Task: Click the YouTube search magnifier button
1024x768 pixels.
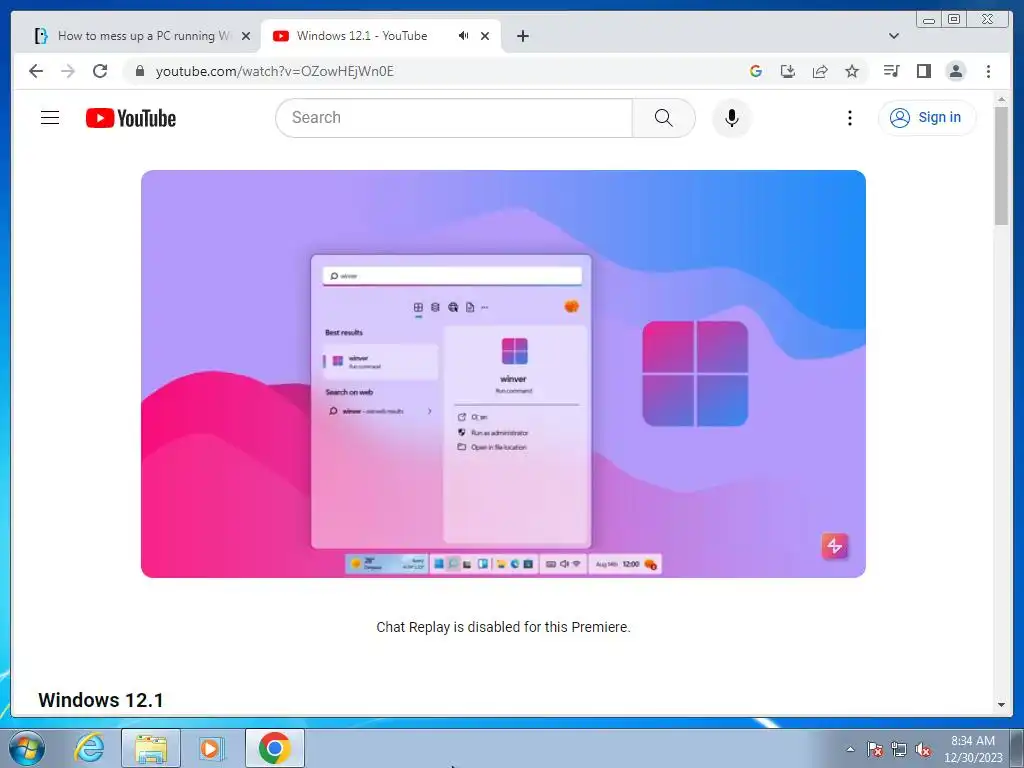Action: [664, 118]
